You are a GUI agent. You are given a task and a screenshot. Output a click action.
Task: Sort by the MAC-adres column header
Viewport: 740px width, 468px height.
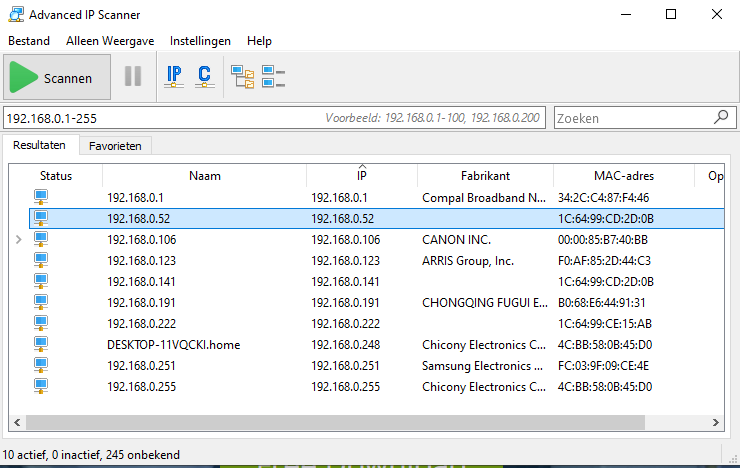624,176
